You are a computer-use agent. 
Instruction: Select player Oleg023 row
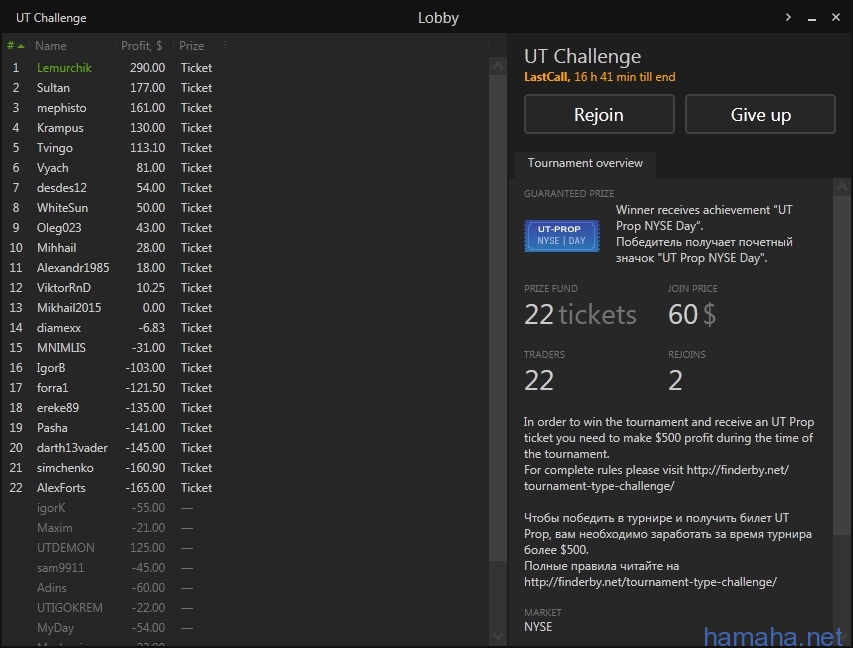tap(246, 228)
